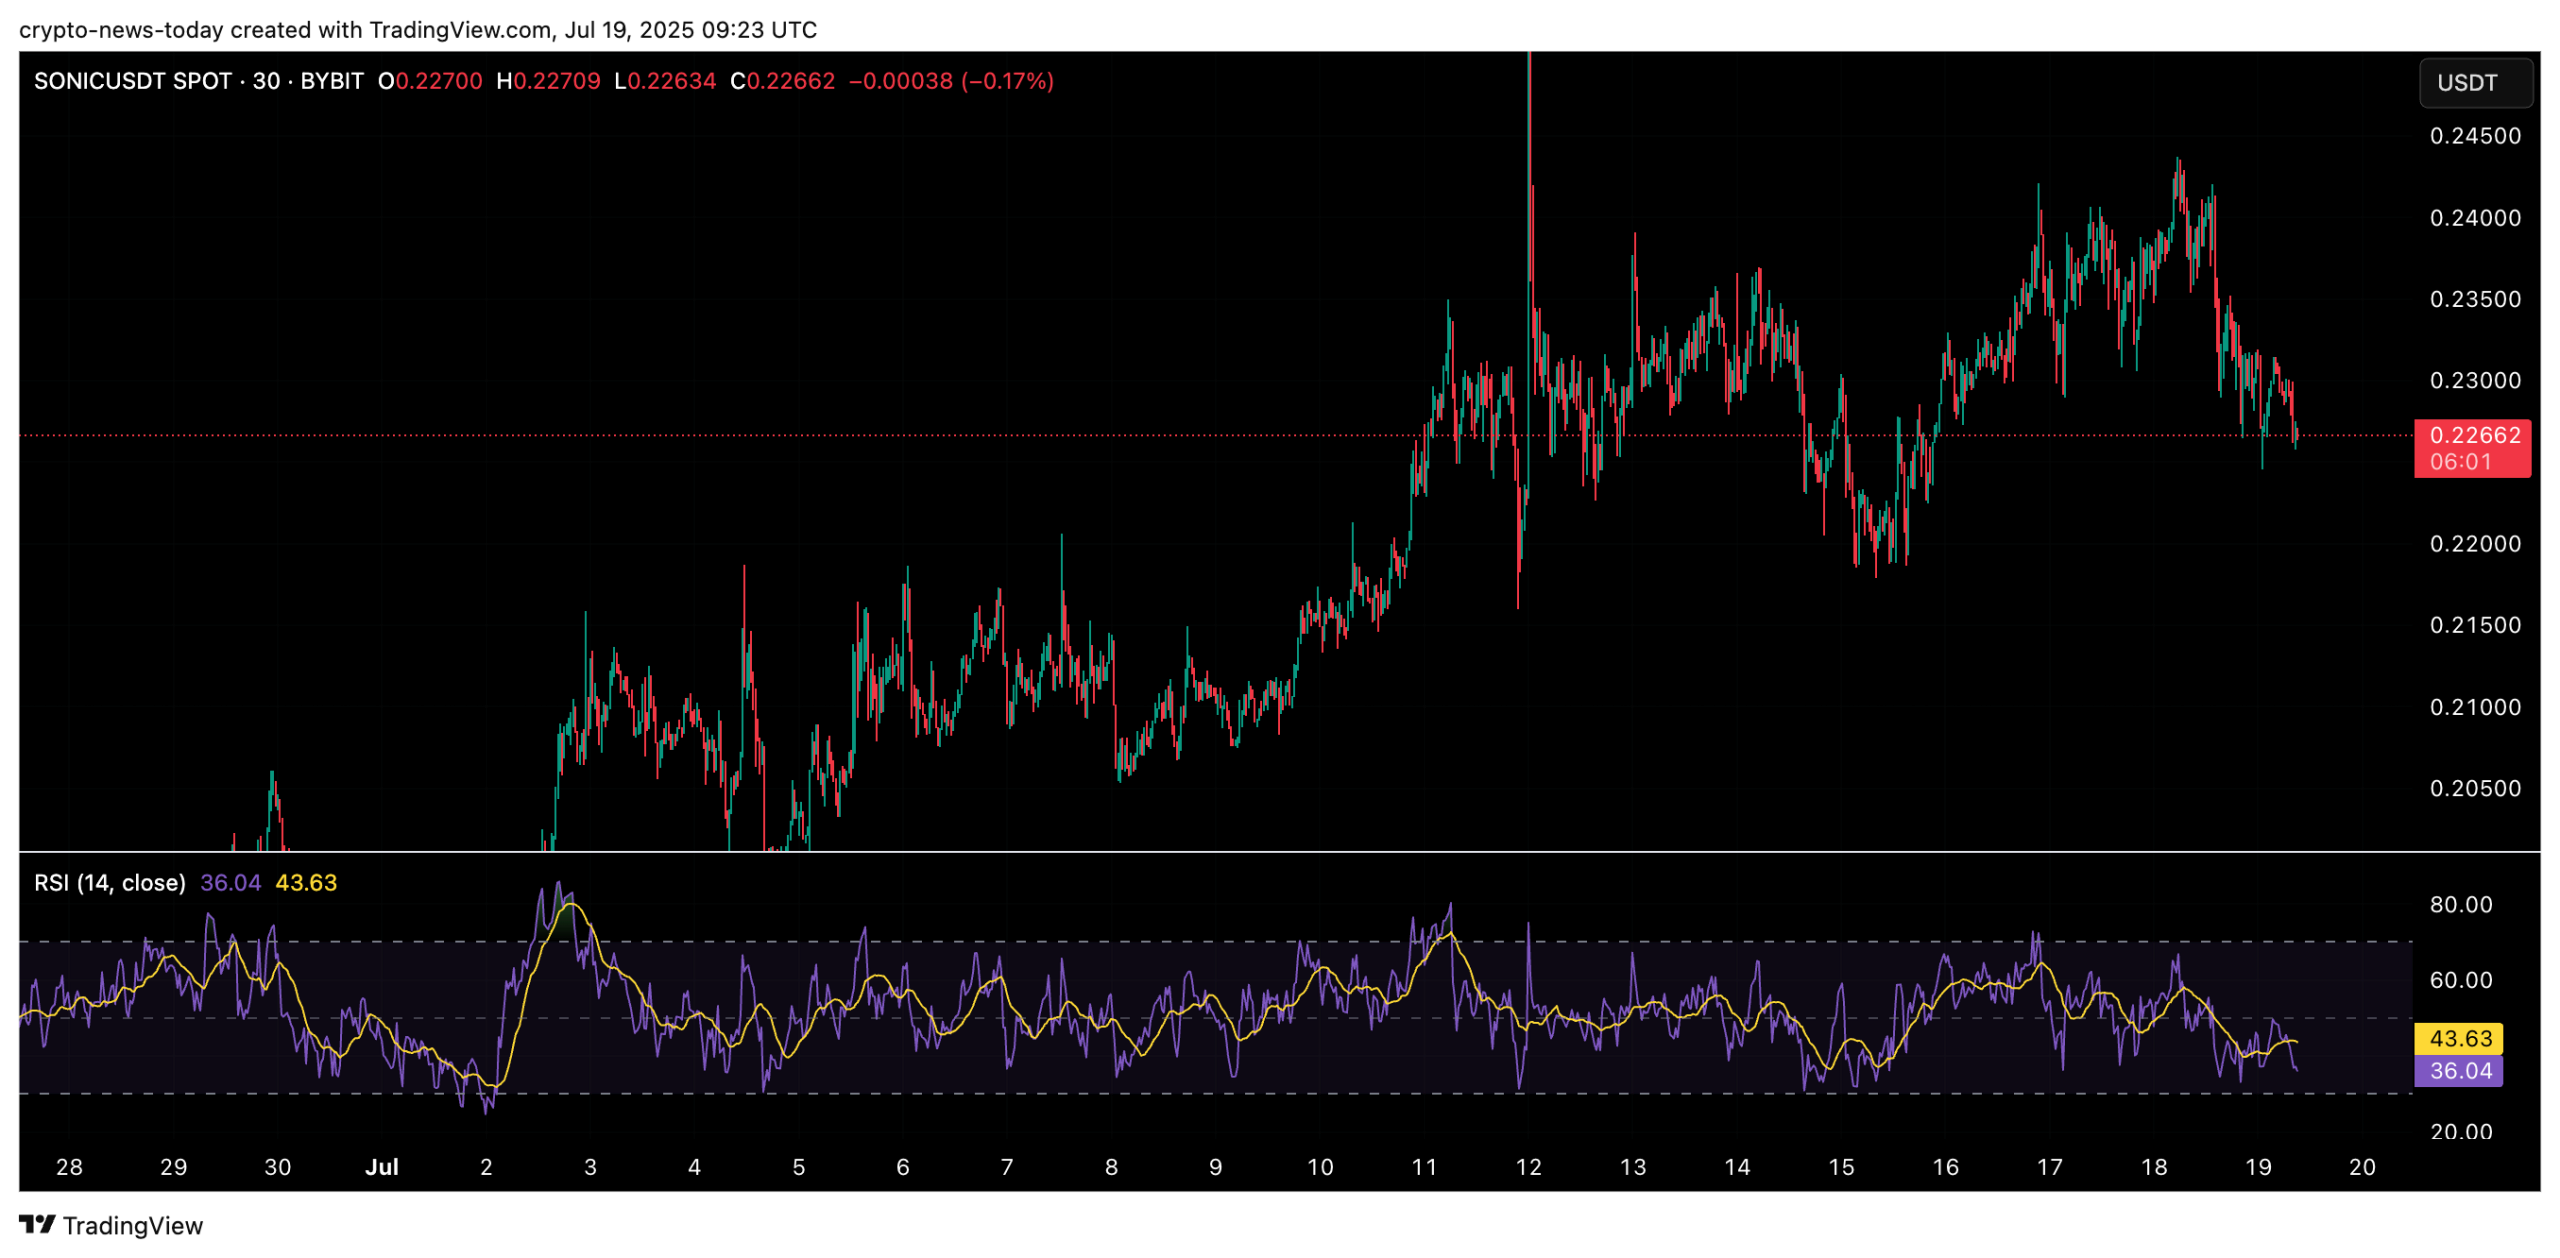Click the 0.24500 price axis label
Screen dimensions: 2560x1258
(x=2475, y=136)
